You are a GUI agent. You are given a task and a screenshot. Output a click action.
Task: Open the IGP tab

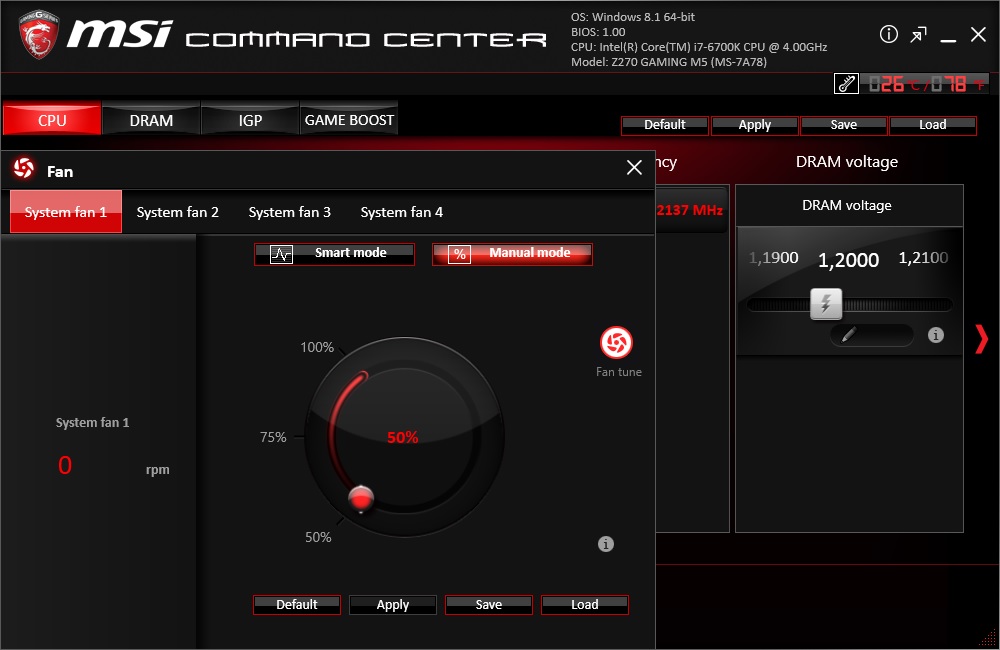click(x=250, y=119)
